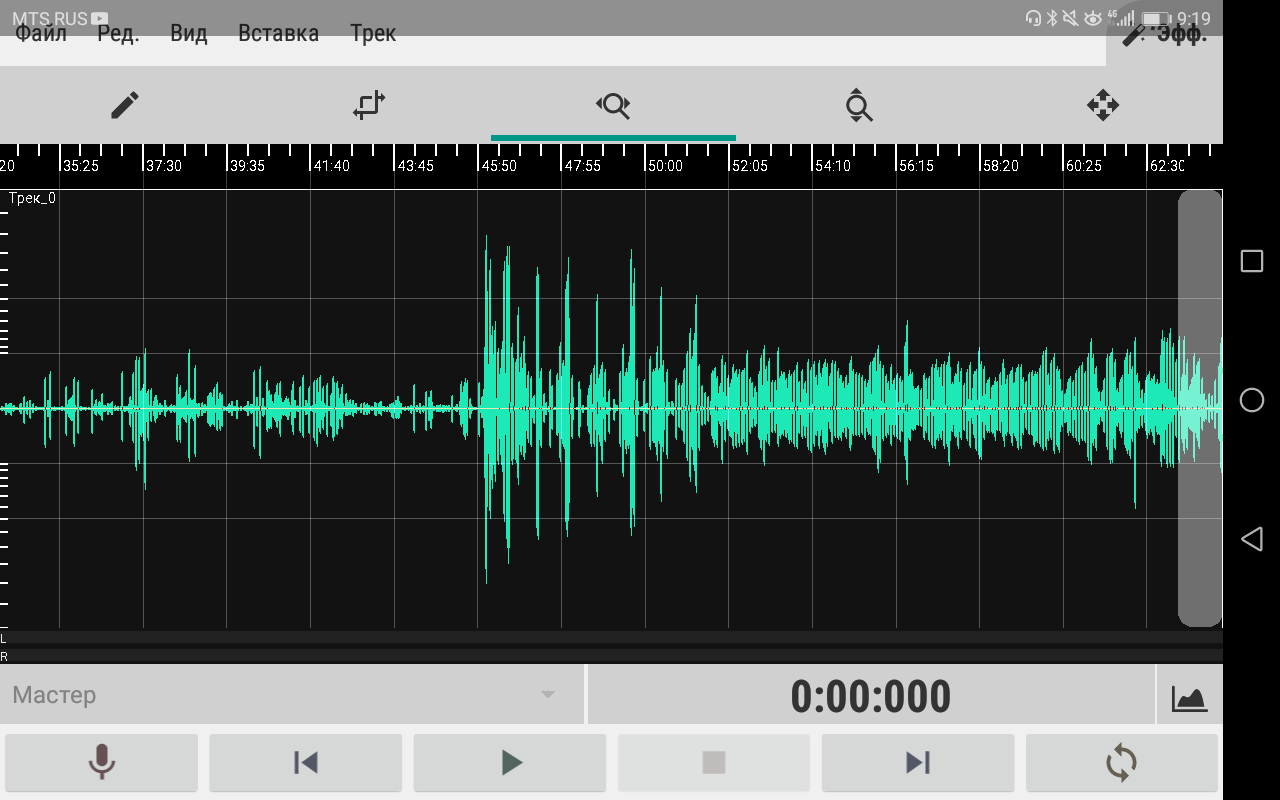This screenshot has width=1280, height=800.
Task: Activate the horizontal zoom tool
Action: point(613,105)
